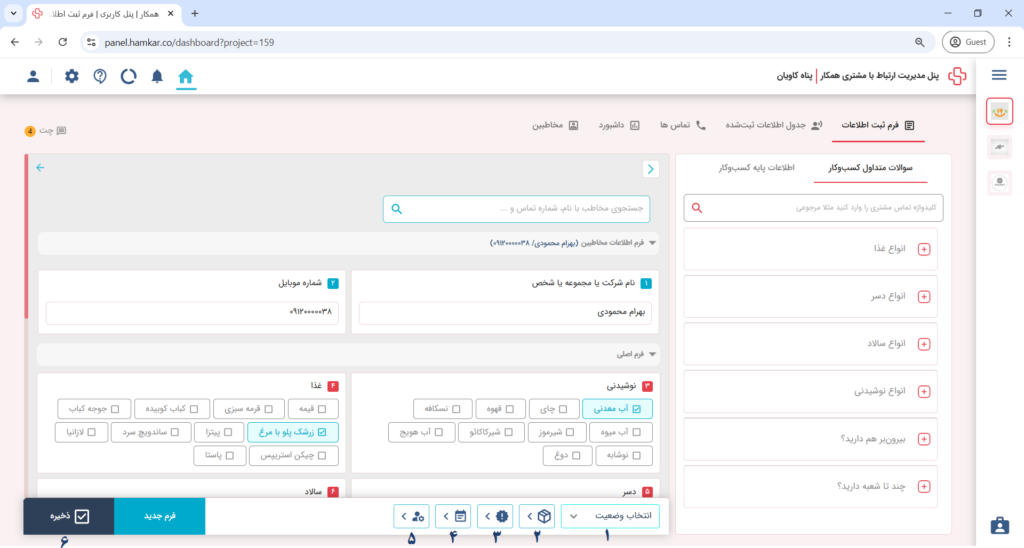
Task: Select the second project thumbnail in sidebar
Action: click(x=999, y=148)
